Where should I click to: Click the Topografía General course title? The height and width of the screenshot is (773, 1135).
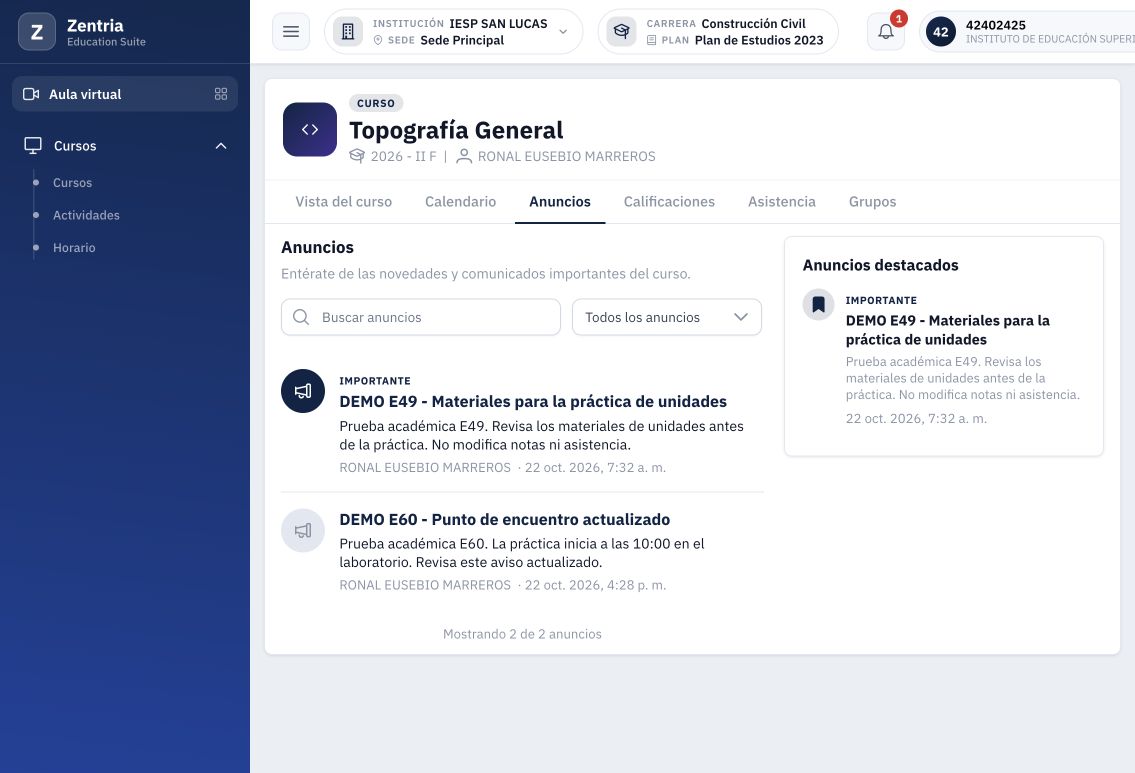(456, 130)
